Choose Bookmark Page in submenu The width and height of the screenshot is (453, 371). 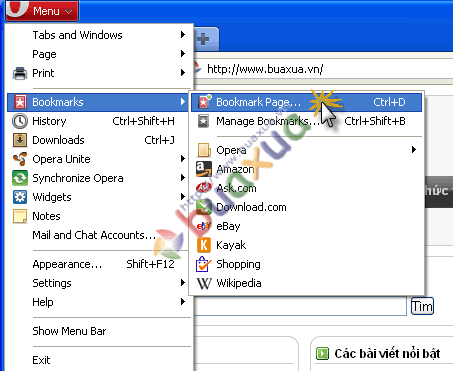click(306, 102)
